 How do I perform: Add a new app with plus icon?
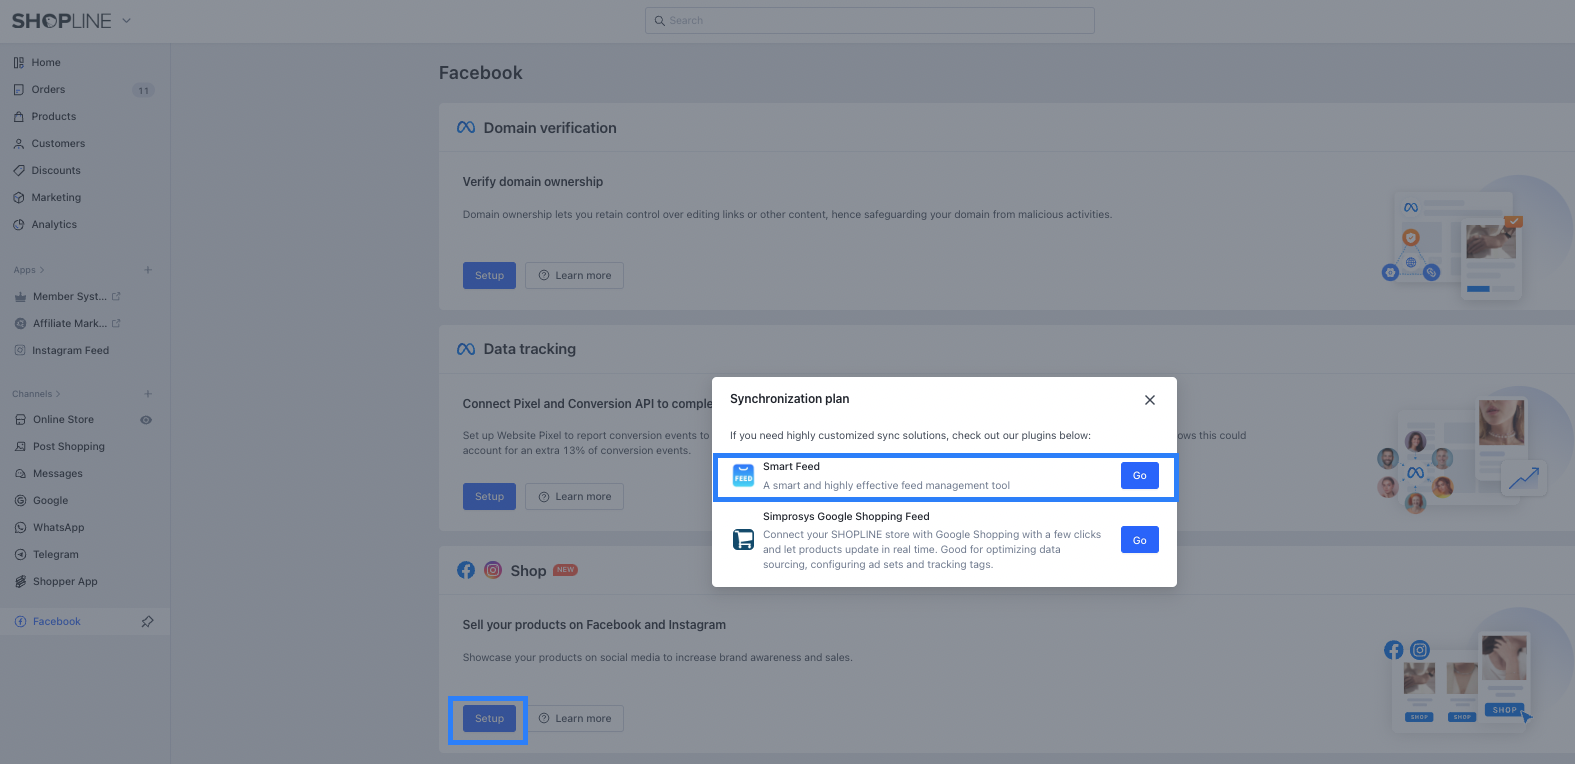pyautogui.click(x=148, y=270)
